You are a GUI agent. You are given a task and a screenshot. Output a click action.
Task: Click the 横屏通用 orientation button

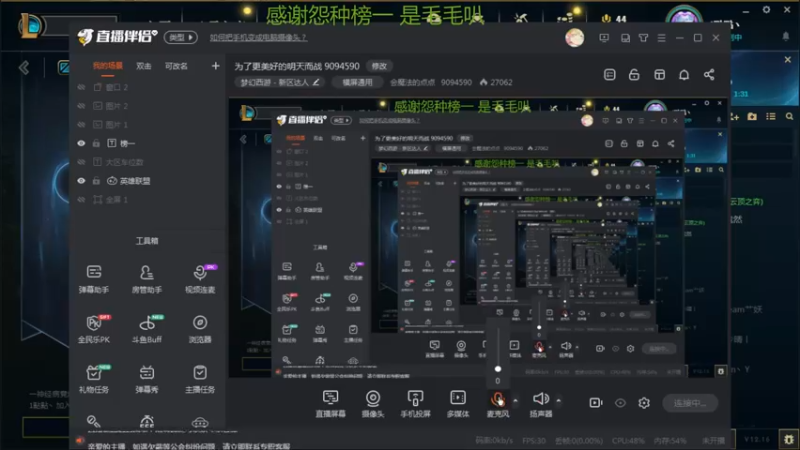click(x=357, y=82)
